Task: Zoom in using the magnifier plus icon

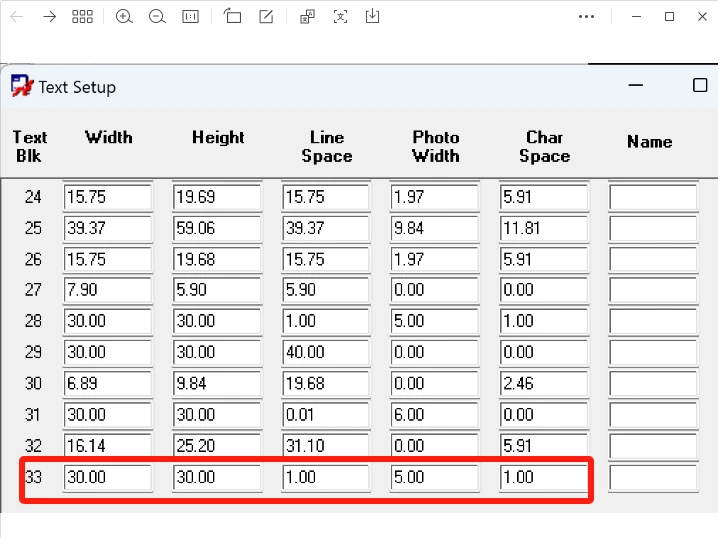Action: 124,17
